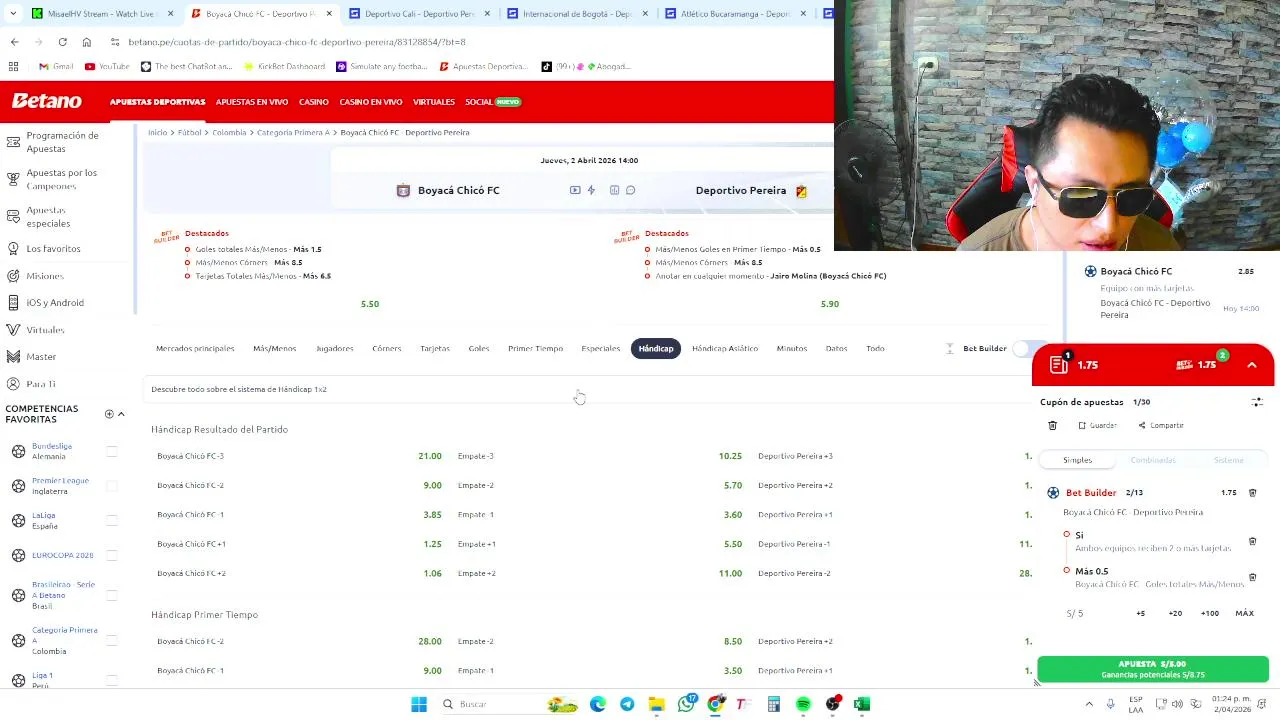Set stake to MÁX
The height and width of the screenshot is (720, 1280).
point(1244,613)
